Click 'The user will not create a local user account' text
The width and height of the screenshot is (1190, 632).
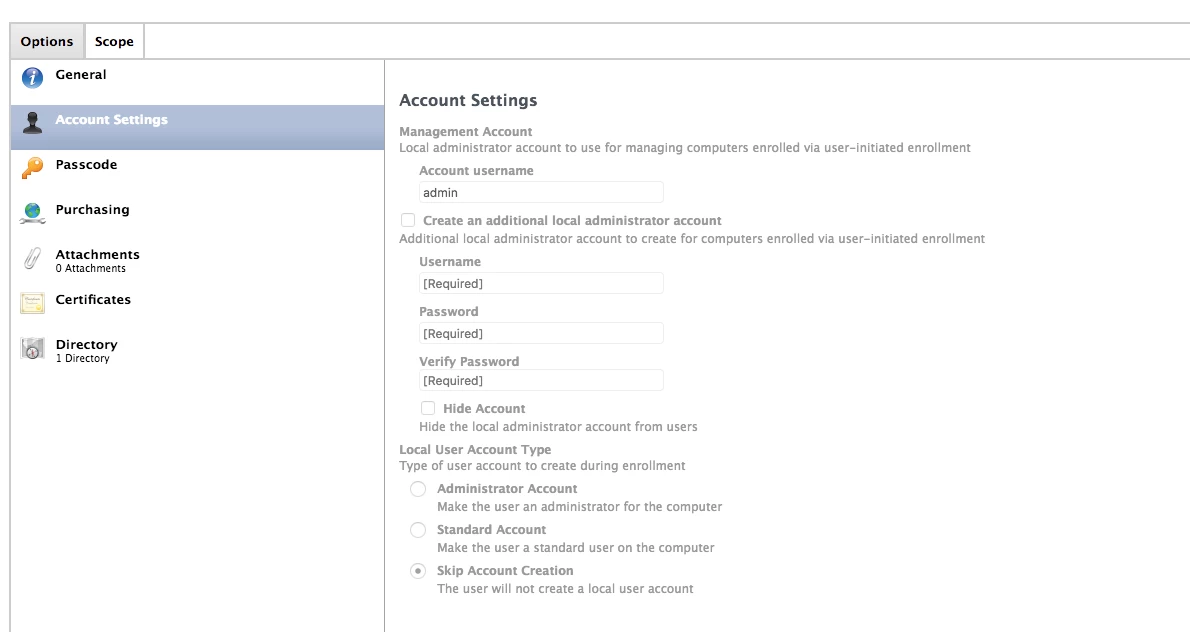(x=565, y=589)
